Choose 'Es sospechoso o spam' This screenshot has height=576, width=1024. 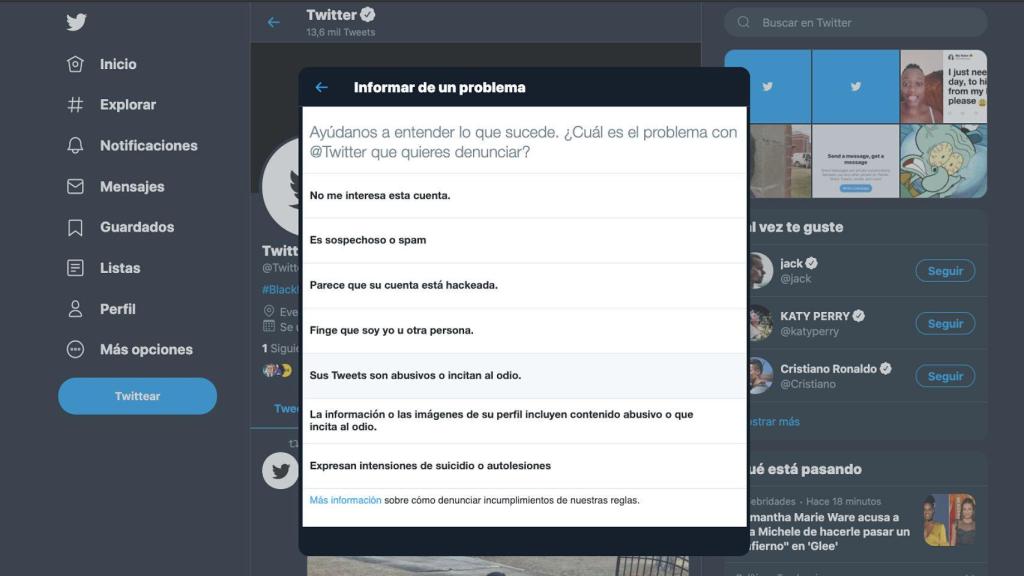pyautogui.click(x=524, y=240)
